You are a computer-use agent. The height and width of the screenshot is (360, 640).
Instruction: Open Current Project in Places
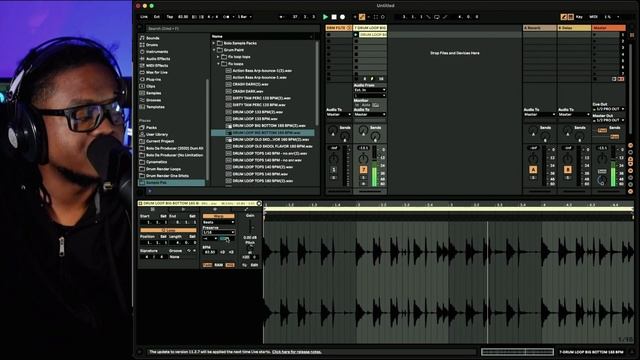click(160, 141)
